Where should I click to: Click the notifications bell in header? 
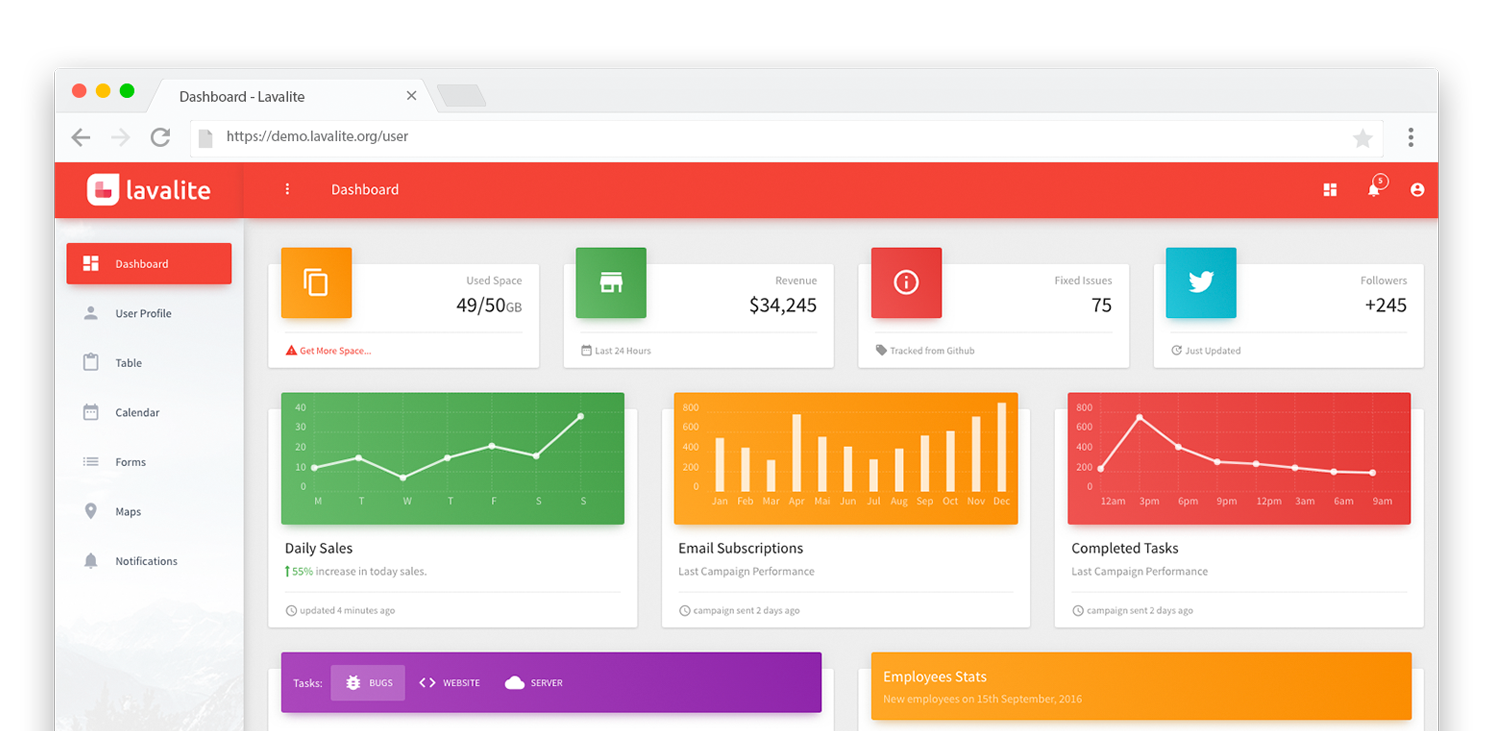tap(1374, 189)
